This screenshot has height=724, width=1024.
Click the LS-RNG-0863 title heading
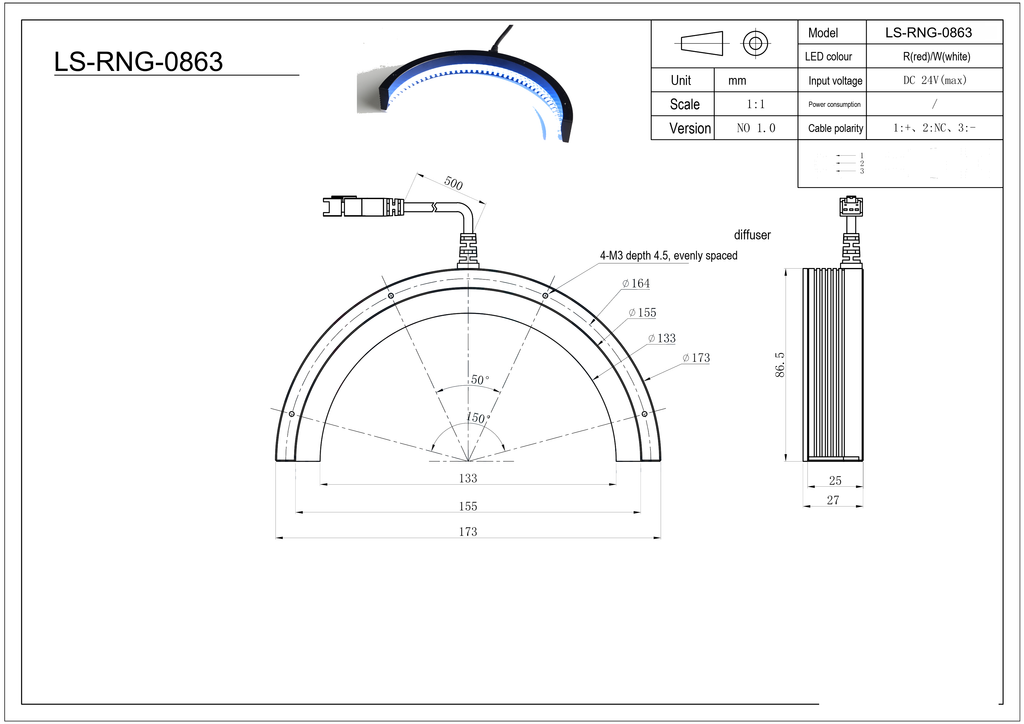(x=138, y=62)
